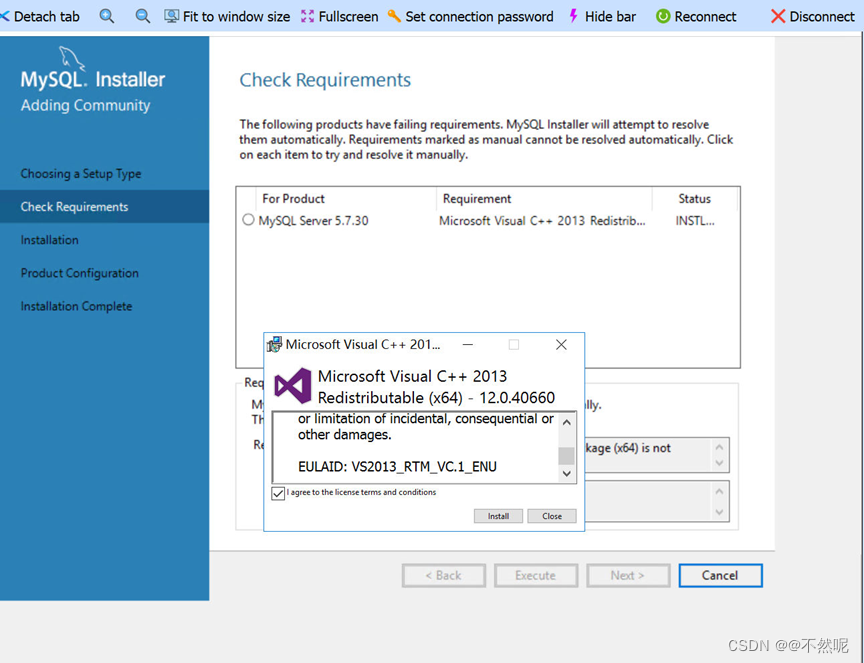Viewport: 864px width, 663px height.
Task: Go to Installation step in sidebar
Action: click(x=50, y=240)
